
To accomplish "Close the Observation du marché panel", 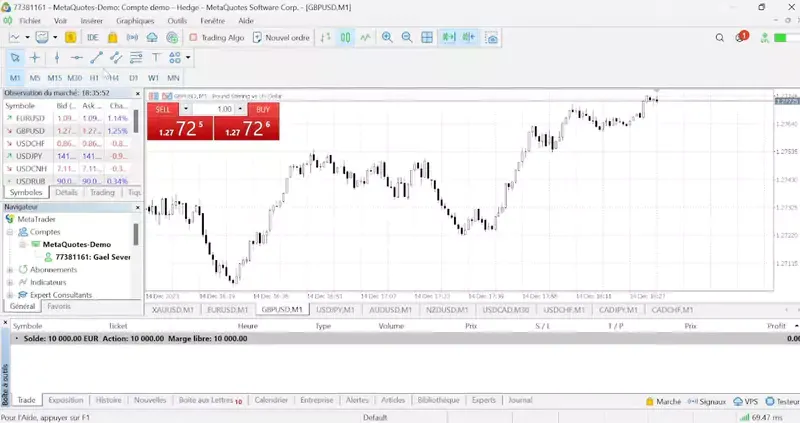I will coord(137,93).
